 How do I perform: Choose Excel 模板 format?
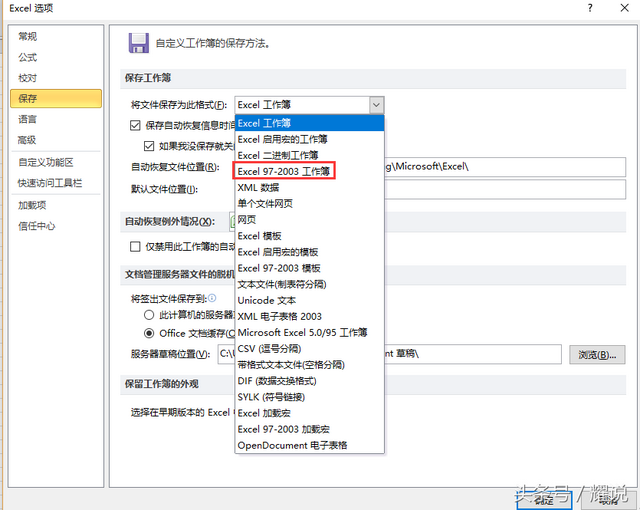click(x=309, y=236)
